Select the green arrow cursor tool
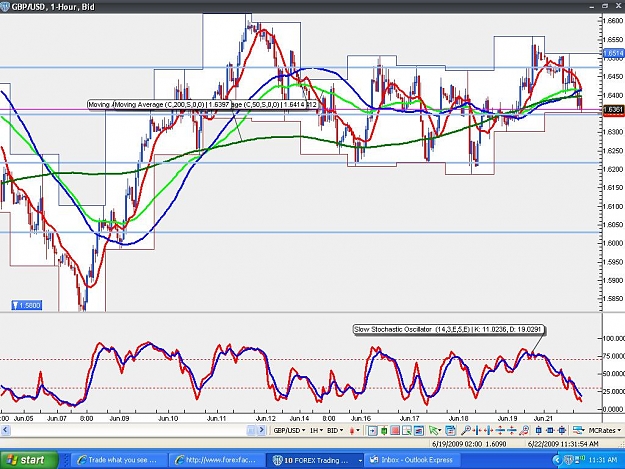Viewport: 625px width, 469px height. [433, 430]
